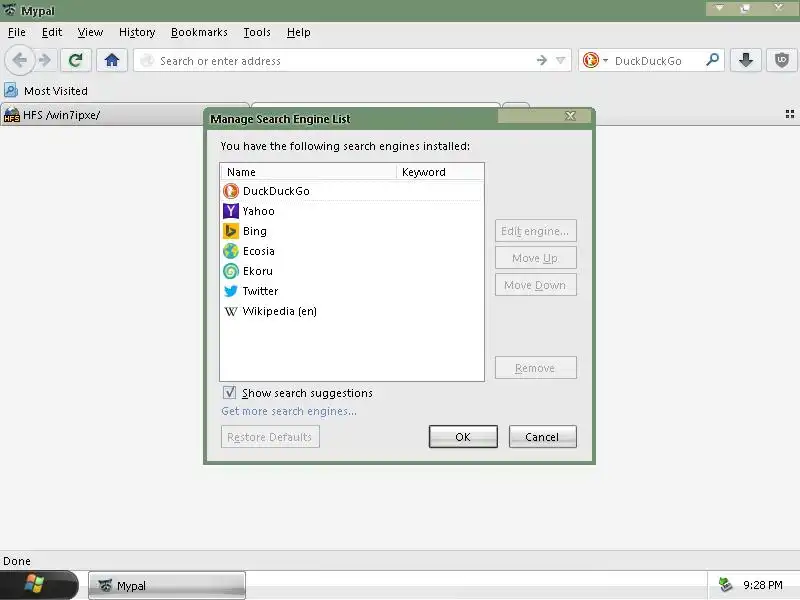The width and height of the screenshot is (800, 600).
Task: Open the Edit menu
Action: [52, 32]
